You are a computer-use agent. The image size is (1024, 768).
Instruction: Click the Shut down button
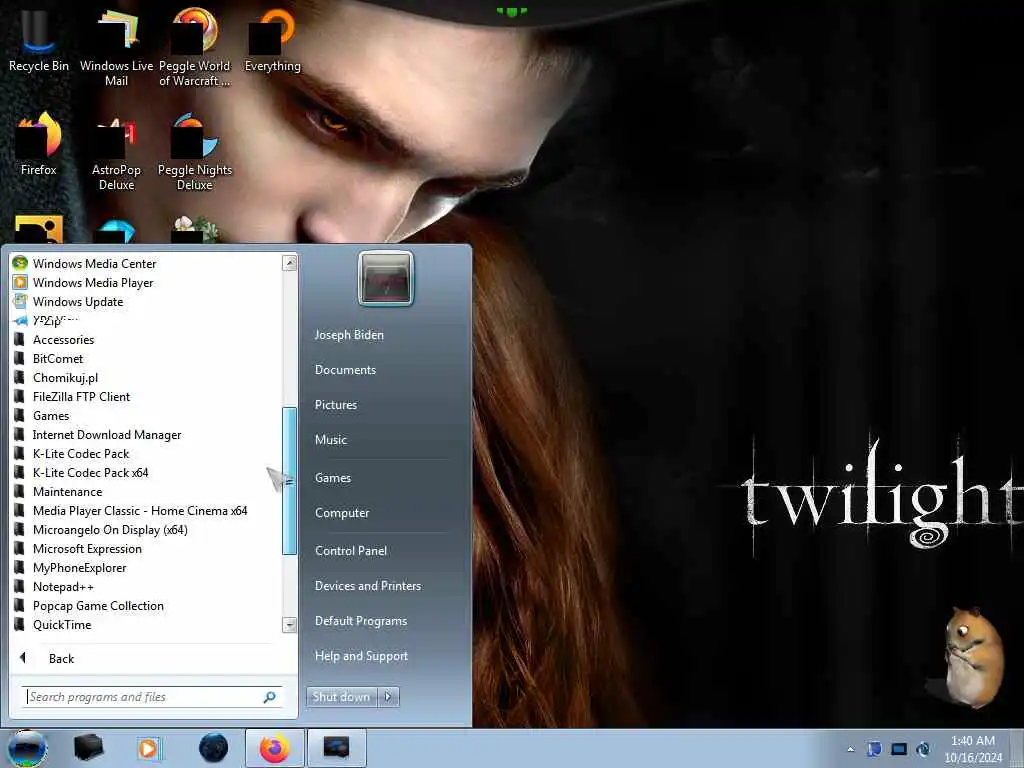[342, 697]
